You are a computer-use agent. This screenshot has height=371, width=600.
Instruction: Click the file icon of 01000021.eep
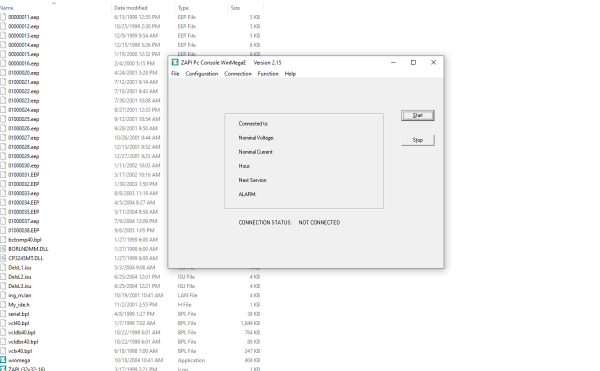3,82
